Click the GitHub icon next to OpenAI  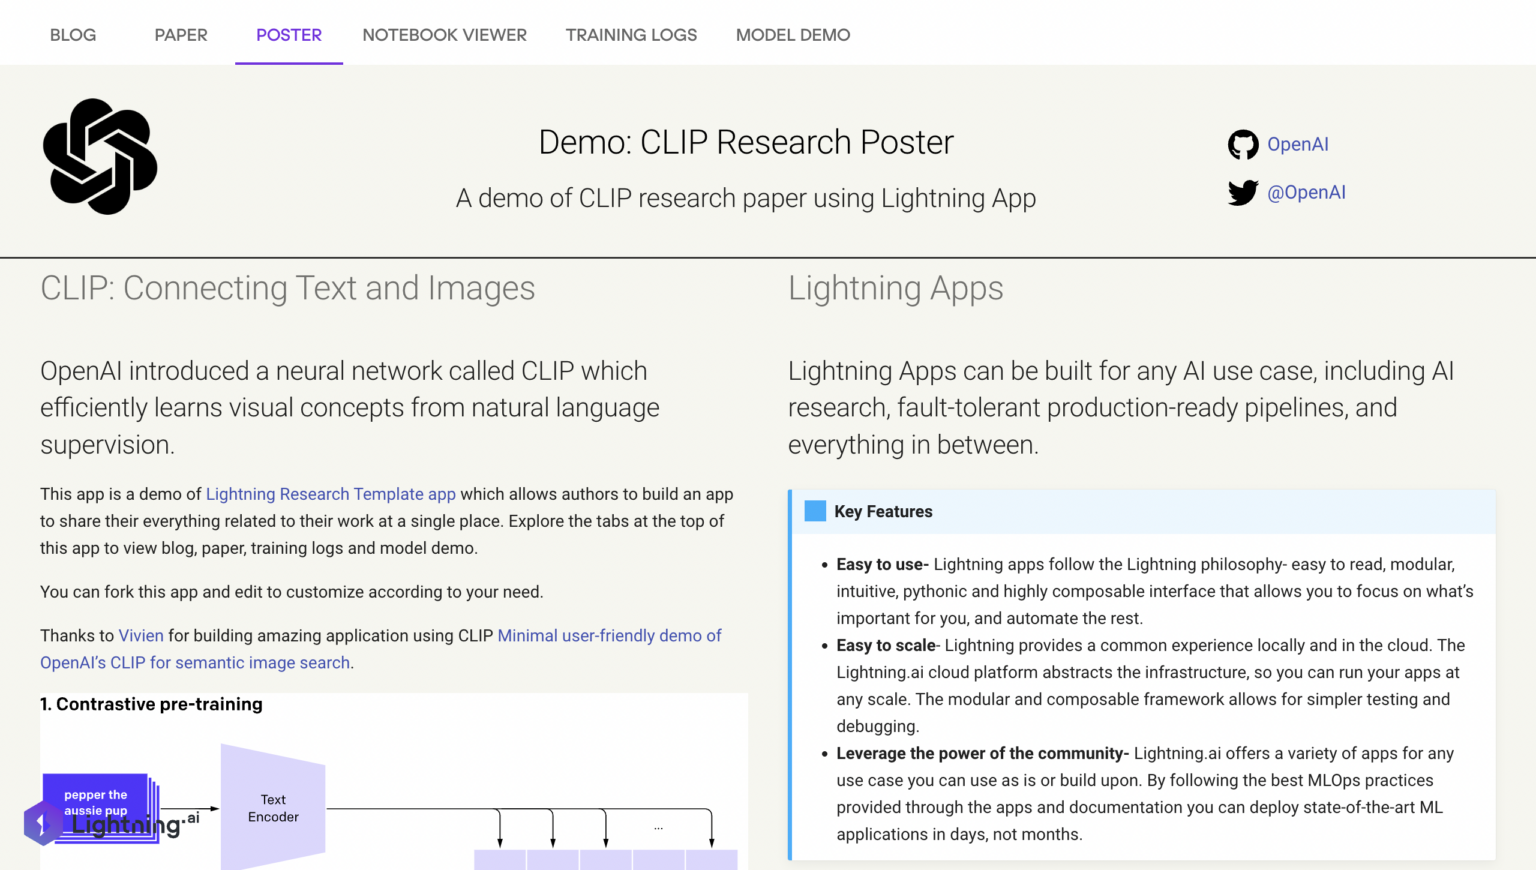pos(1243,144)
